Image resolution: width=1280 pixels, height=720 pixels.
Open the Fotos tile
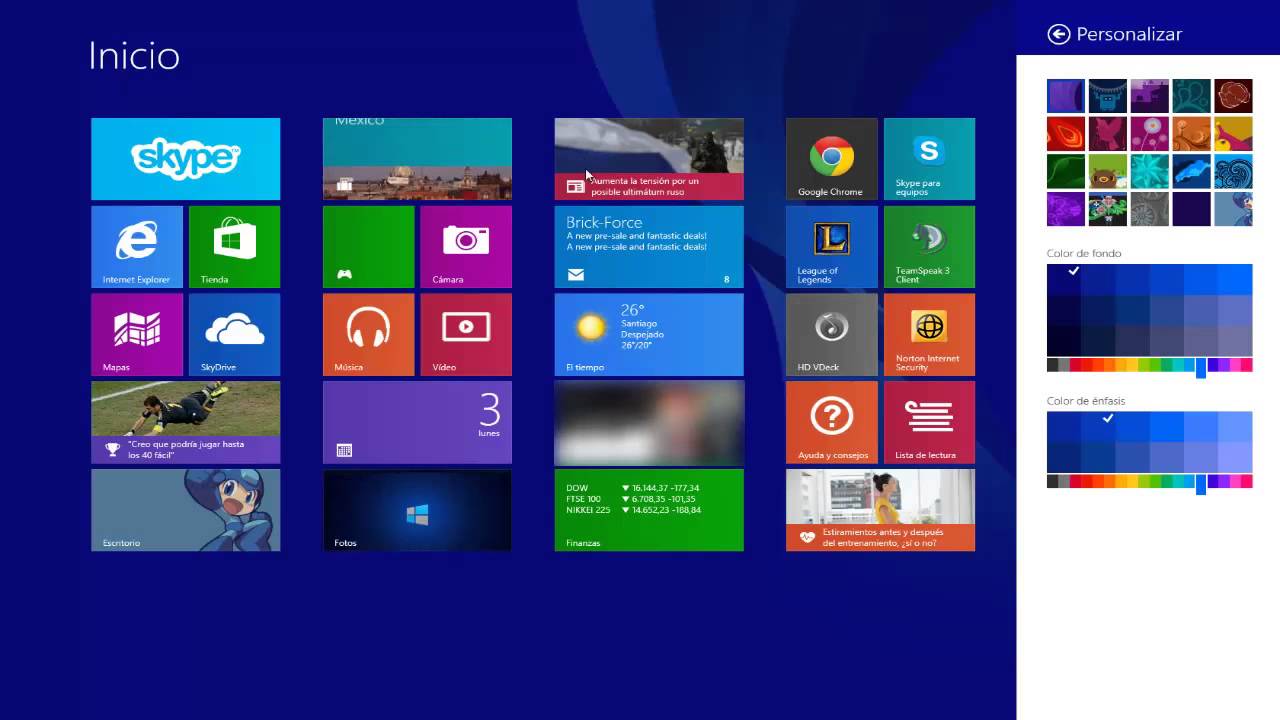click(417, 510)
